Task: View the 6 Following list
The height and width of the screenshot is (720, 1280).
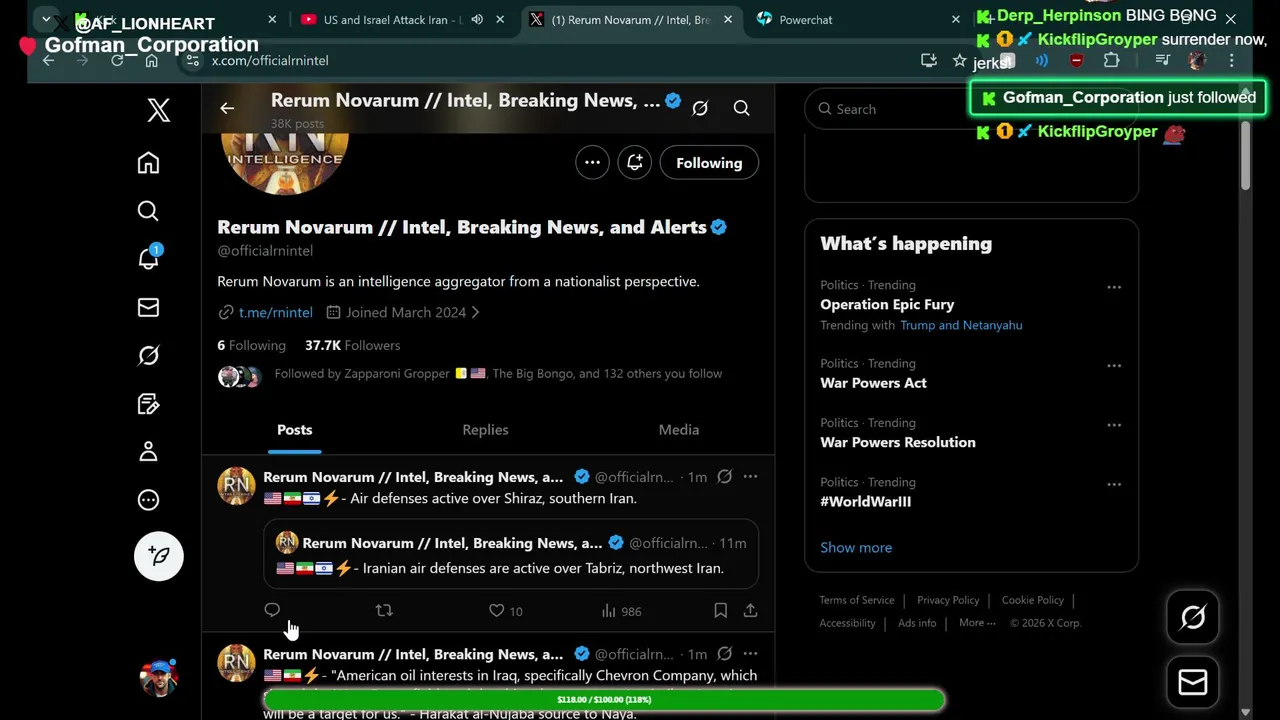Action: (251, 345)
